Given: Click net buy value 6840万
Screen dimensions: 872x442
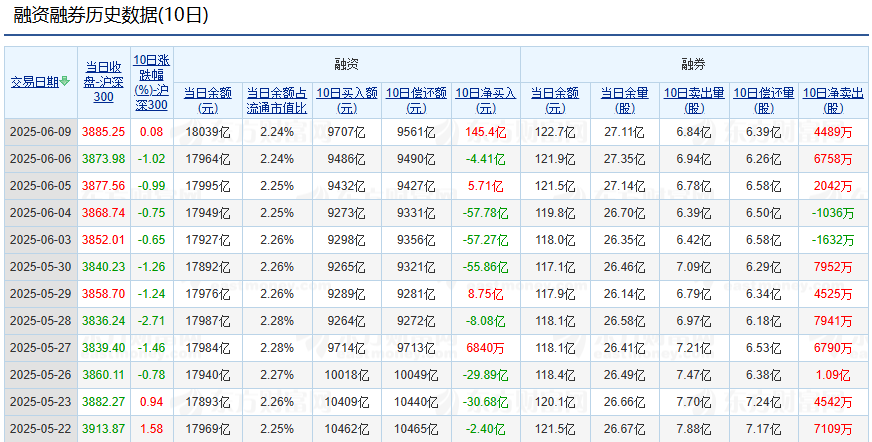Looking at the screenshot, I should pos(486,347).
